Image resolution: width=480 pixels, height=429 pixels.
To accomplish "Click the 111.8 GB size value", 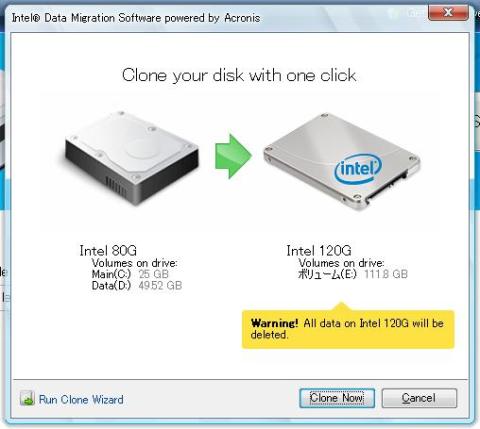I will [386, 274].
